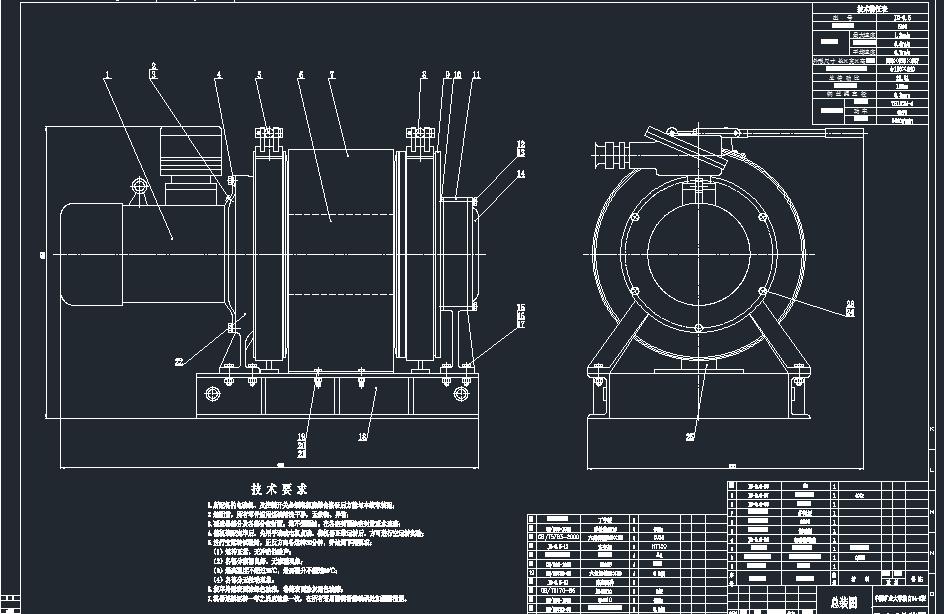Image resolution: width=944 pixels, height=614 pixels.
Task: Select part callout number 22
Action: point(179,362)
